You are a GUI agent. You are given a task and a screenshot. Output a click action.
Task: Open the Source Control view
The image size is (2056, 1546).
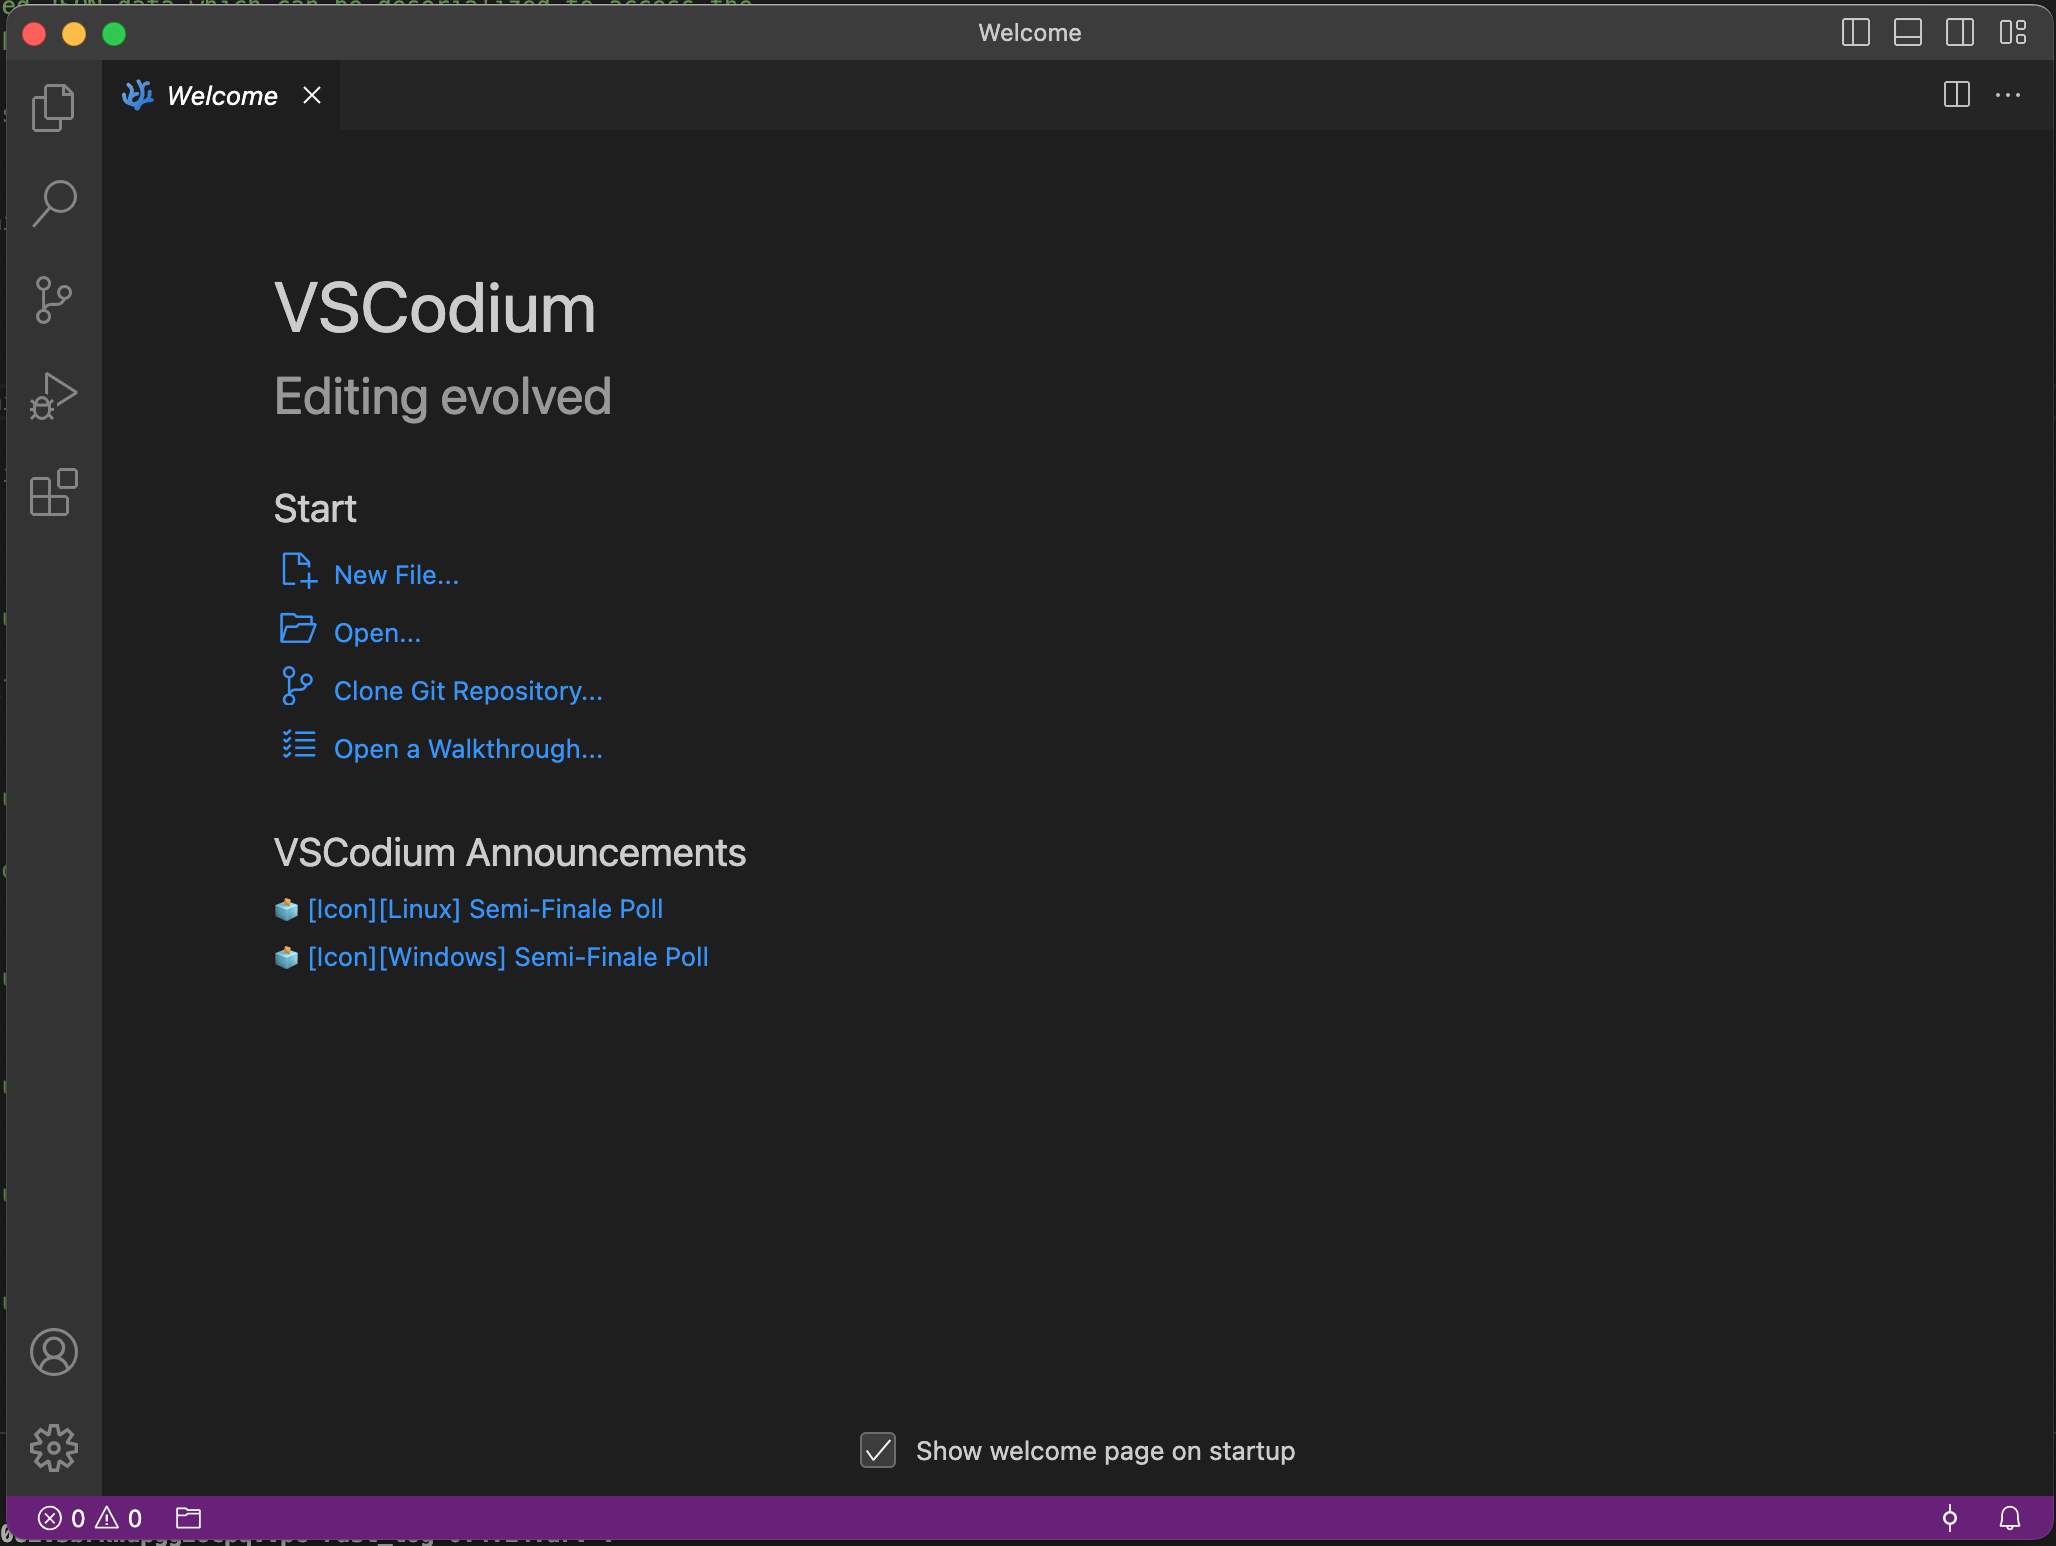tap(53, 299)
